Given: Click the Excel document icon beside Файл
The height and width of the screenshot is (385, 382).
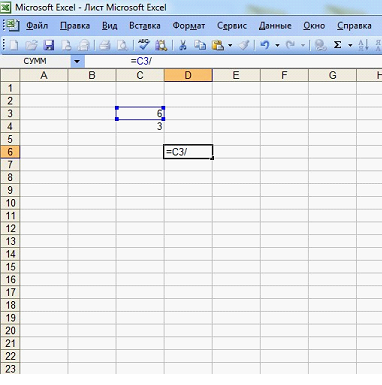Looking at the screenshot, I should pyautogui.click(x=13, y=25).
